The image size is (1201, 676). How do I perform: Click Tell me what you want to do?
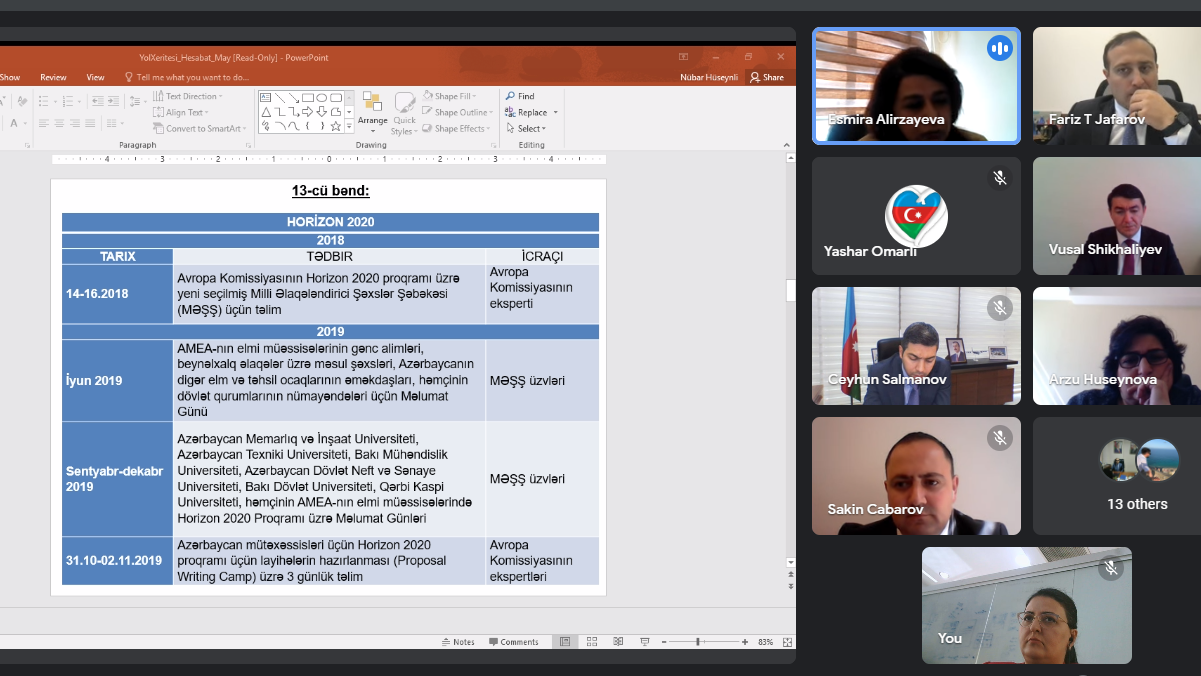click(187, 77)
